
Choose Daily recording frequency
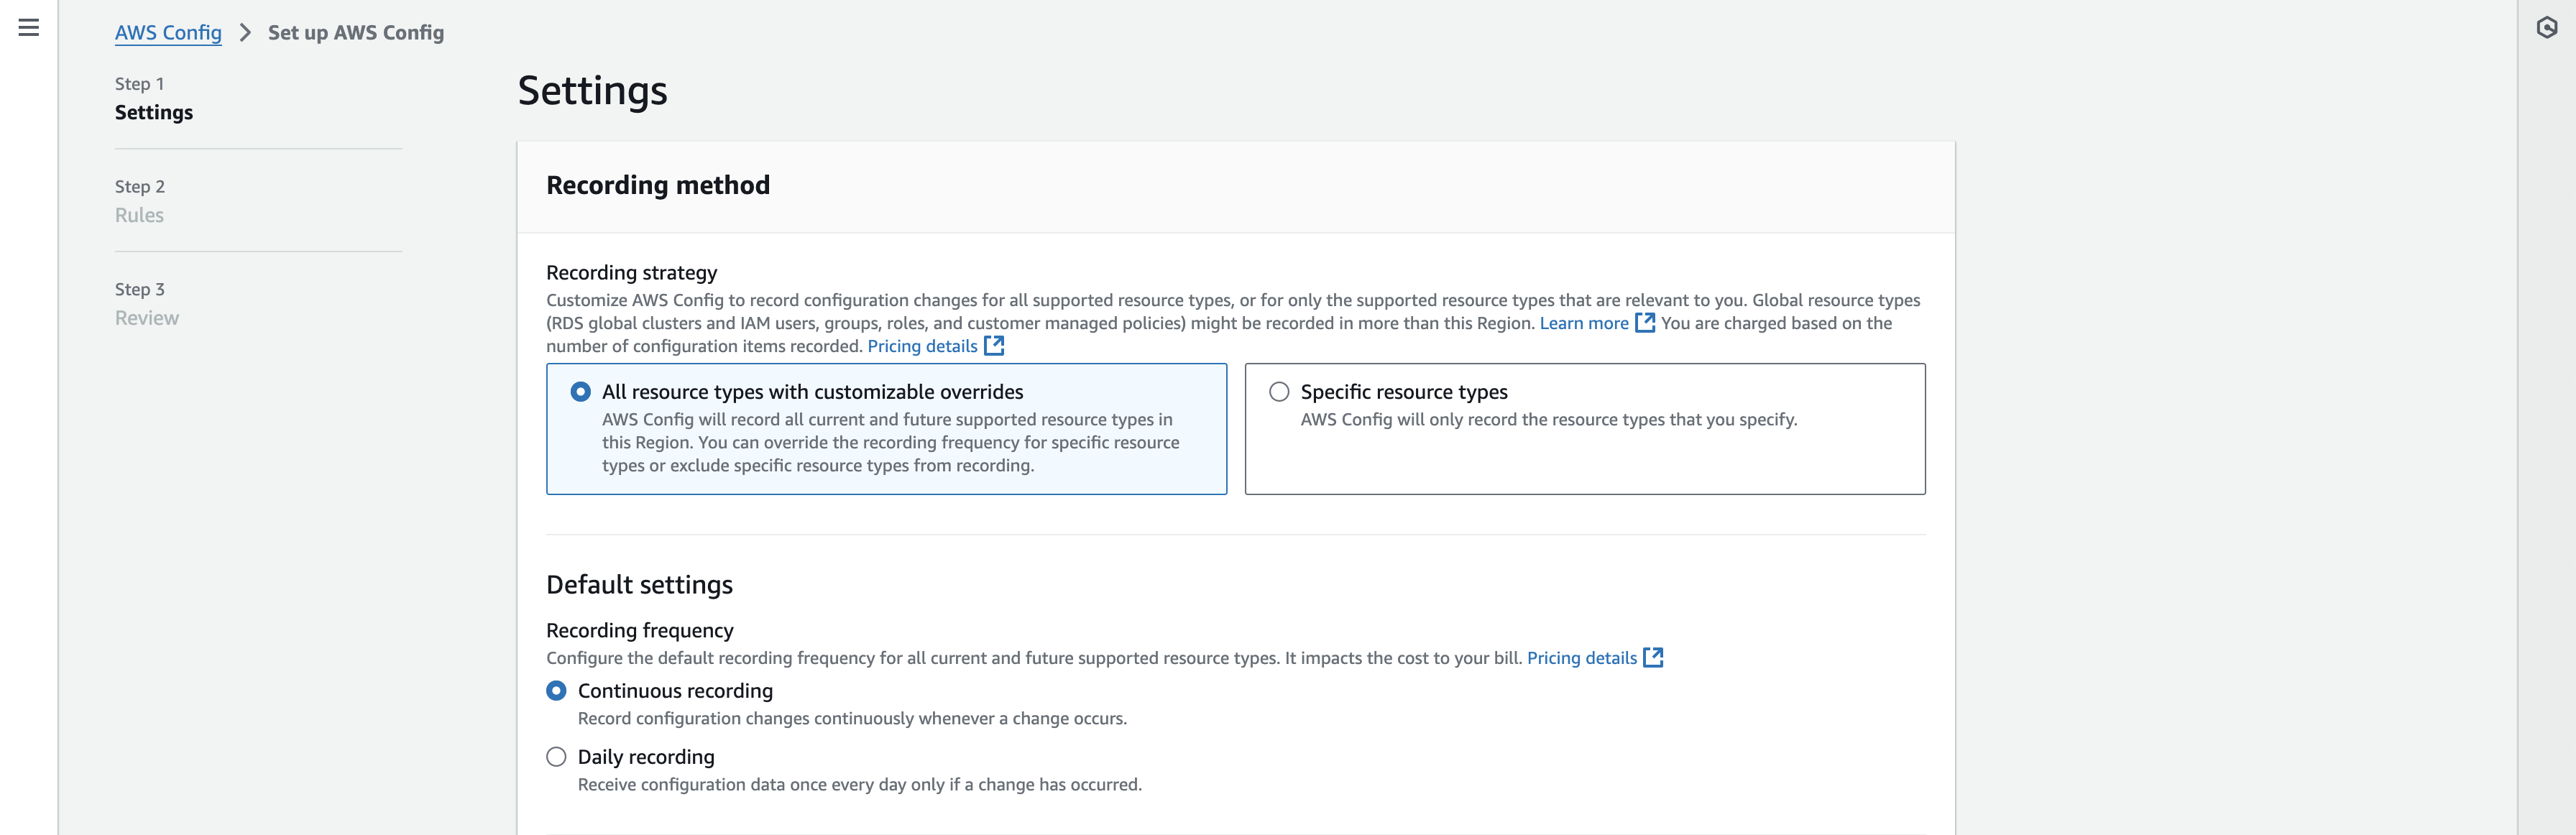556,757
